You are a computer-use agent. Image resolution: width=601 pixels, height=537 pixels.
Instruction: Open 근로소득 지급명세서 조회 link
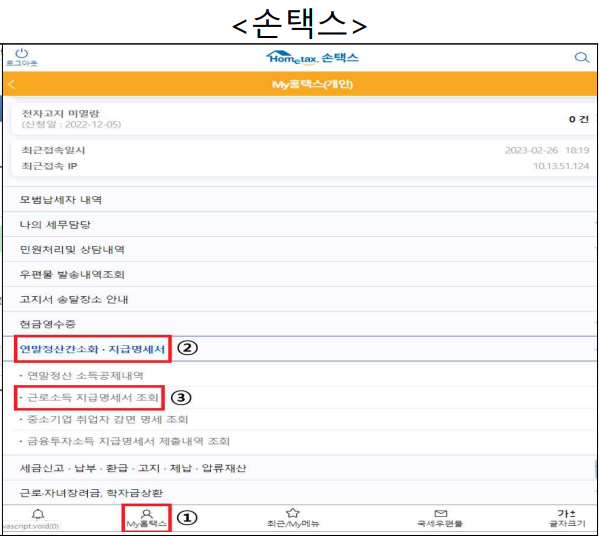(x=93, y=397)
